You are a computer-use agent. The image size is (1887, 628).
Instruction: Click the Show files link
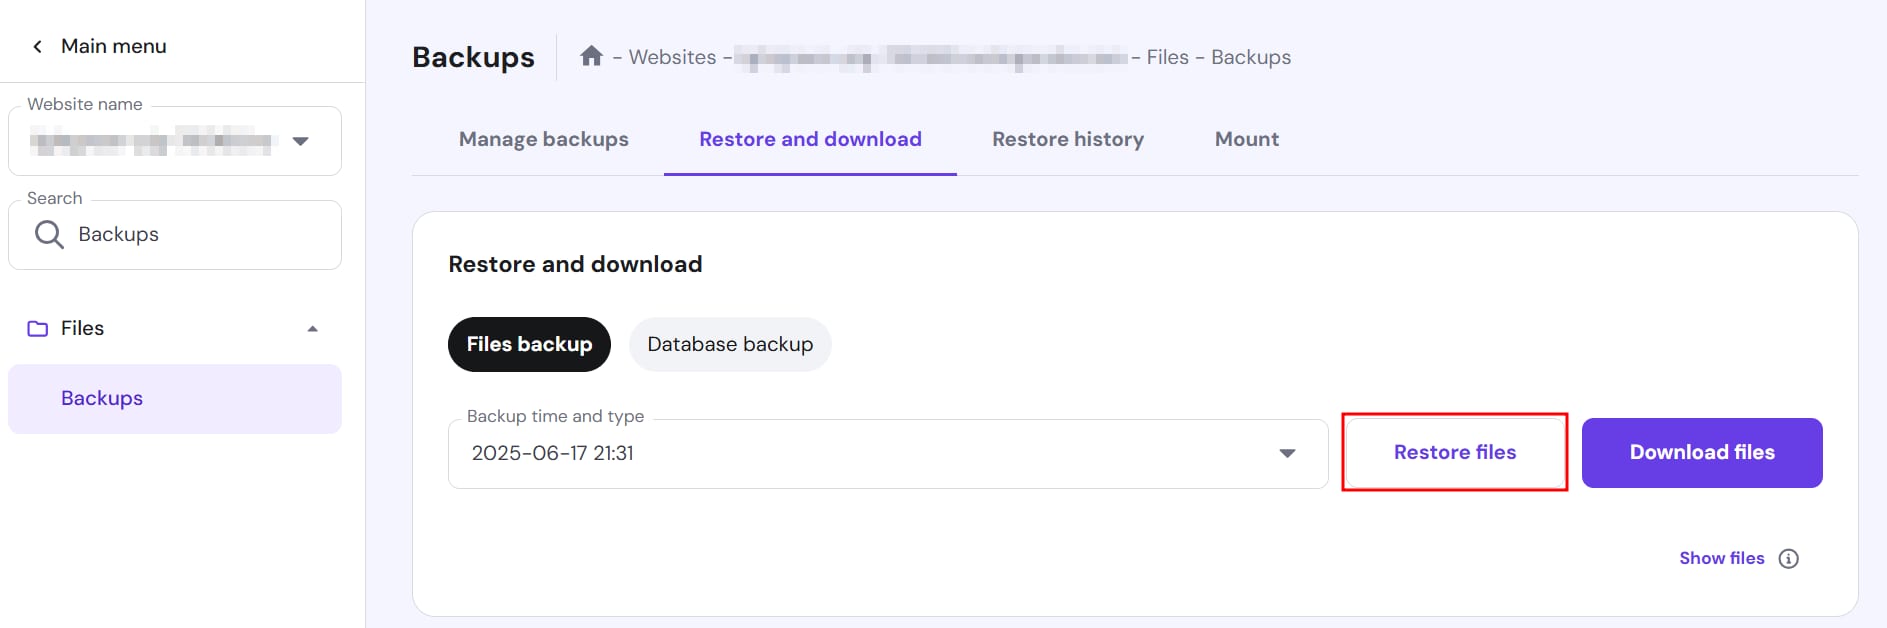tap(1721, 558)
